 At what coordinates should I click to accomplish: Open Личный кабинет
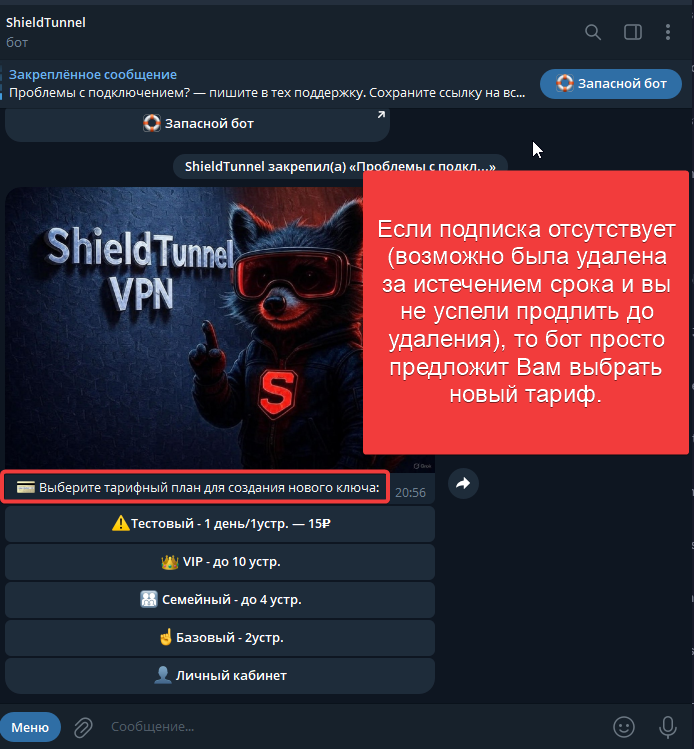[x=220, y=675]
